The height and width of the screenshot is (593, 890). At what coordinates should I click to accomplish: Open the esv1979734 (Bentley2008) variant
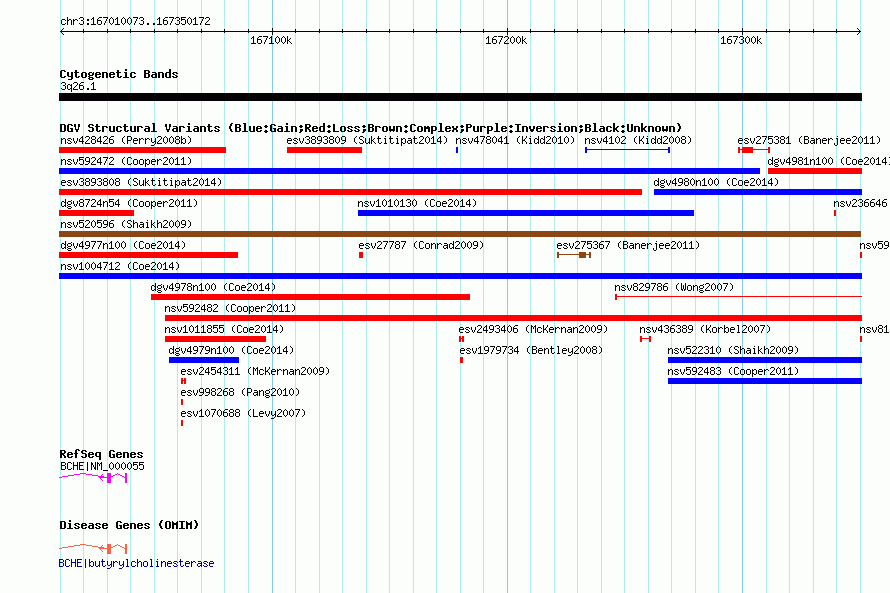tap(531, 350)
